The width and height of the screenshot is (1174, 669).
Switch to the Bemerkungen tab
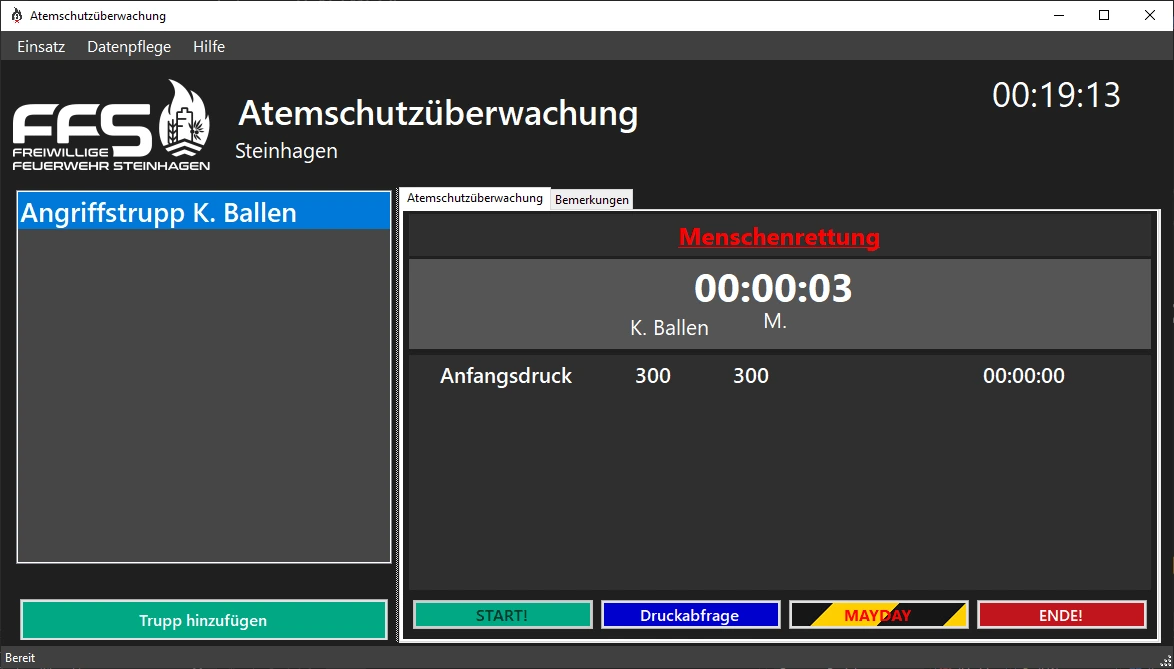coord(592,199)
